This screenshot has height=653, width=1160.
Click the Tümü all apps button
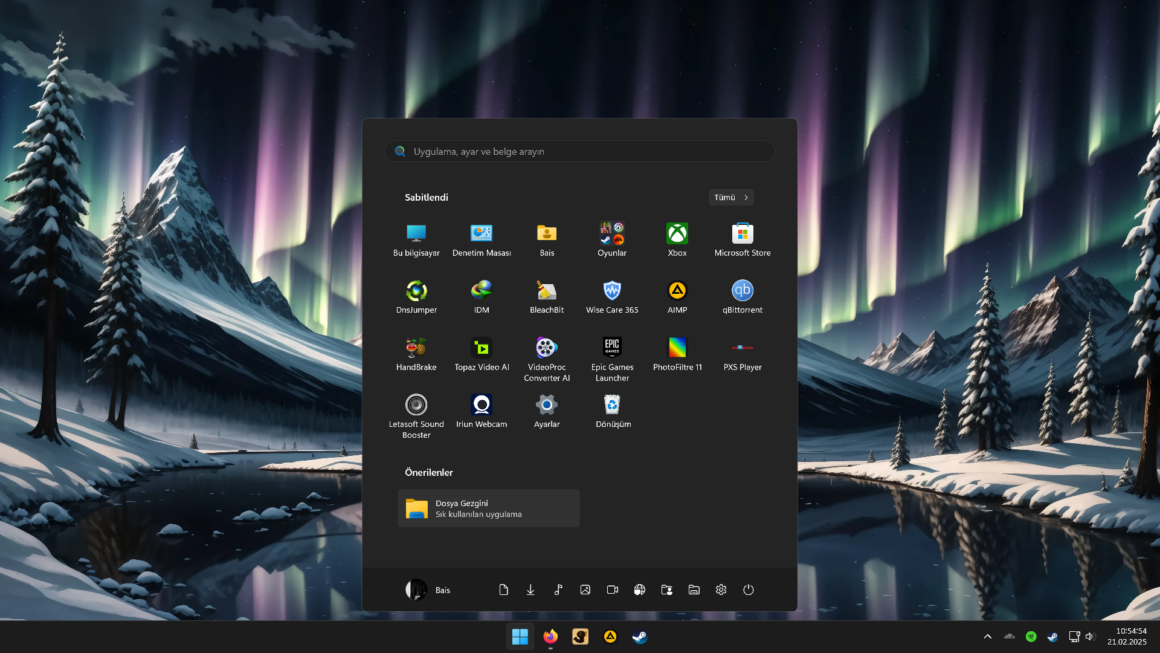click(x=731, y=197)
